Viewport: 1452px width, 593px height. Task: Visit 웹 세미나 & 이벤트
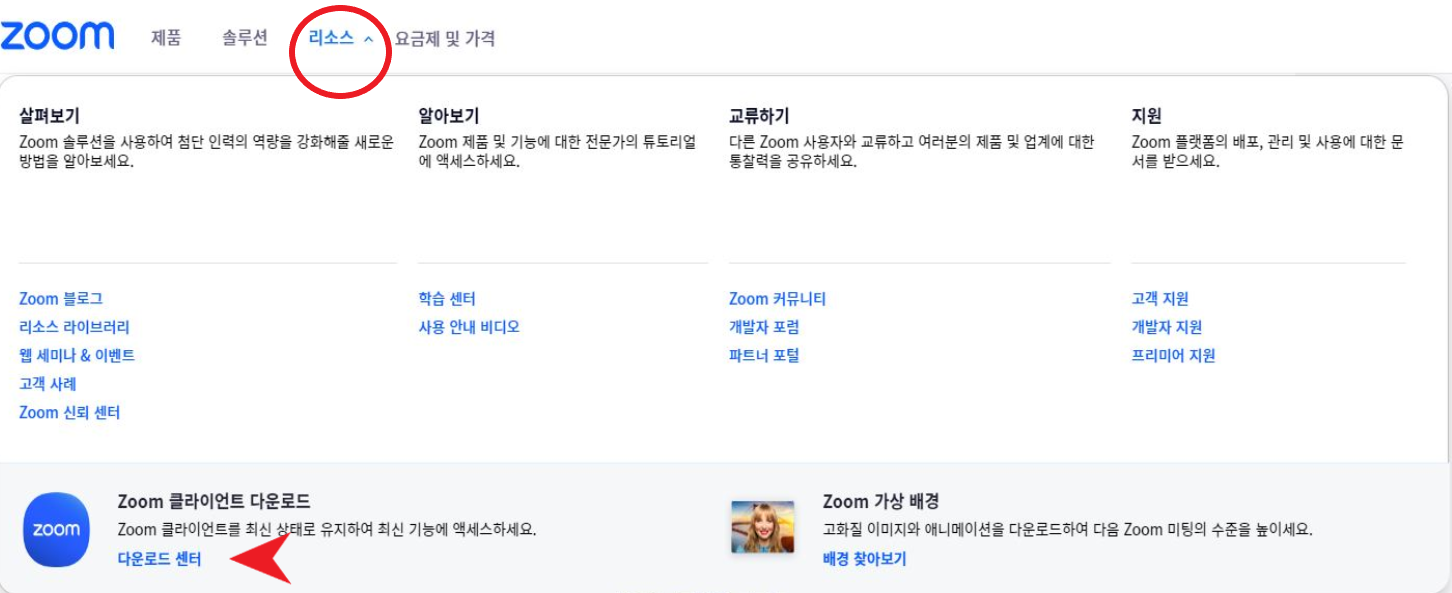point(77,355)
